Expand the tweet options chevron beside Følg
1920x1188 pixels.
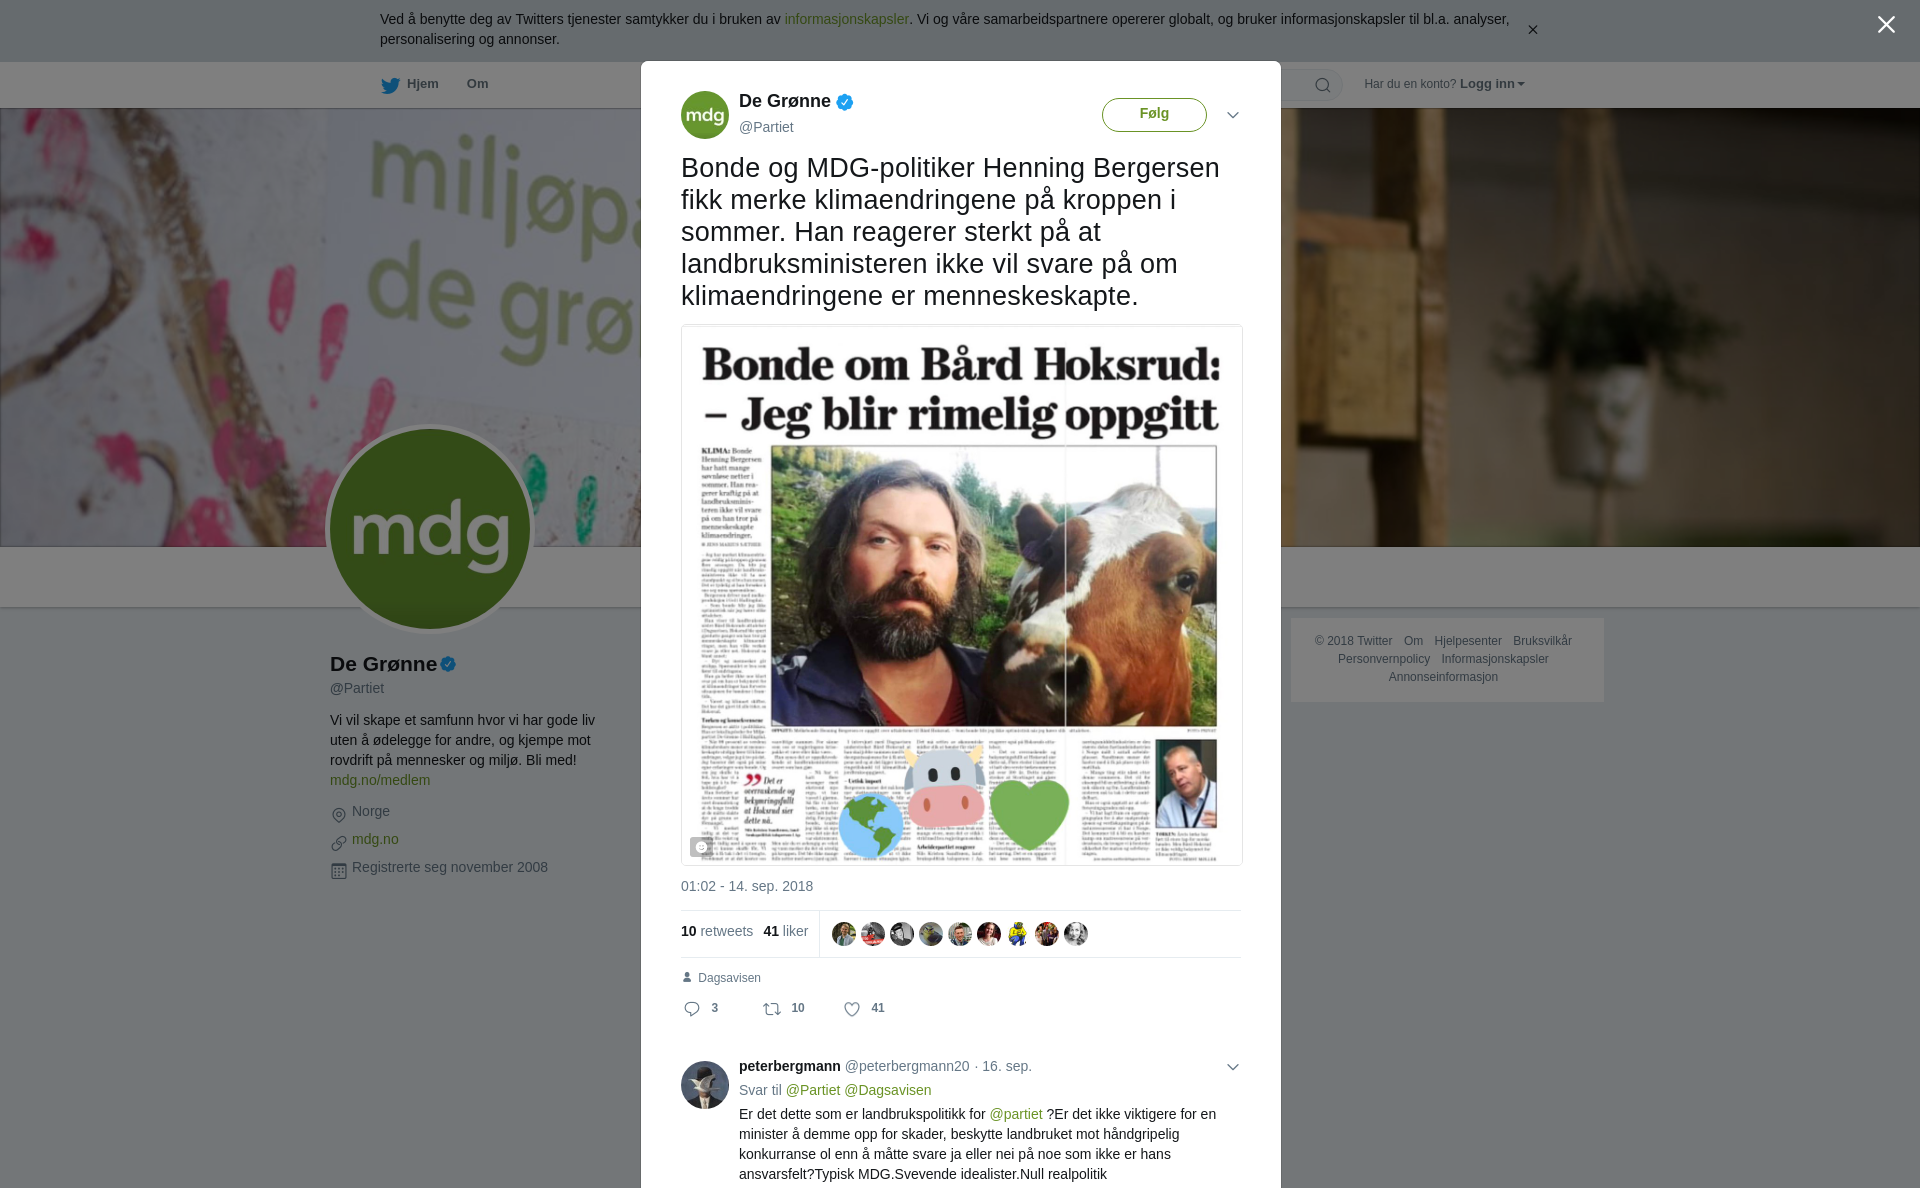(x=1233, y=115)
